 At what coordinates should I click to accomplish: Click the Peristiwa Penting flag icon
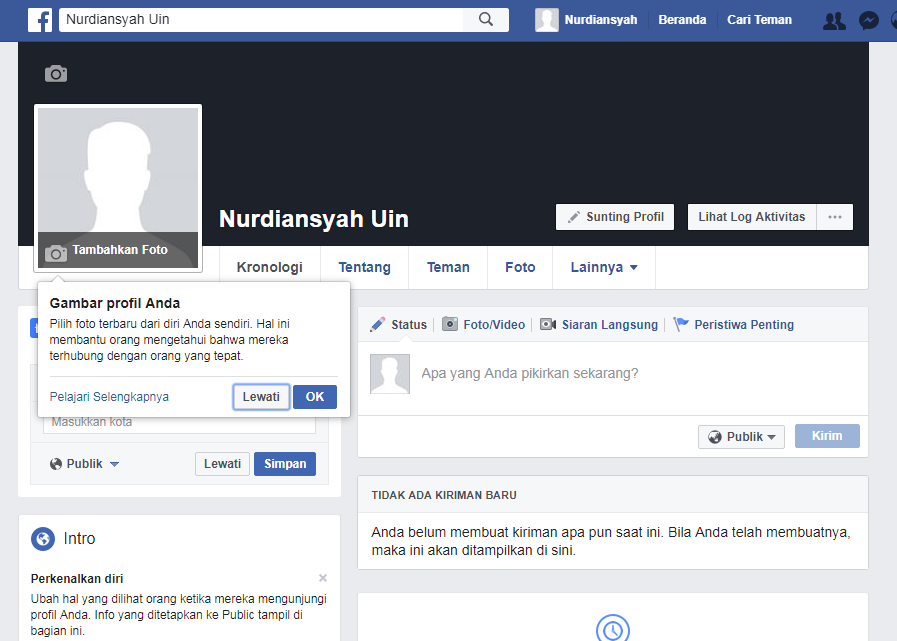683,323
